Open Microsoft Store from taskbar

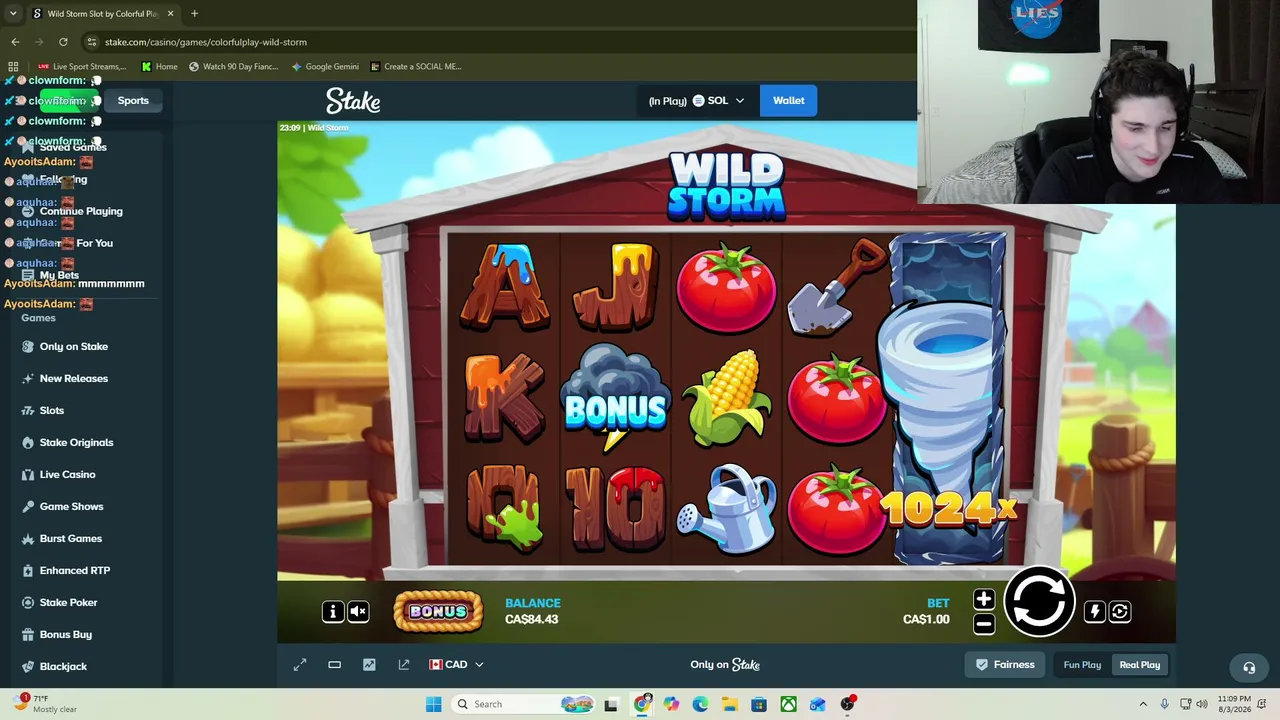tap(759, 704)
